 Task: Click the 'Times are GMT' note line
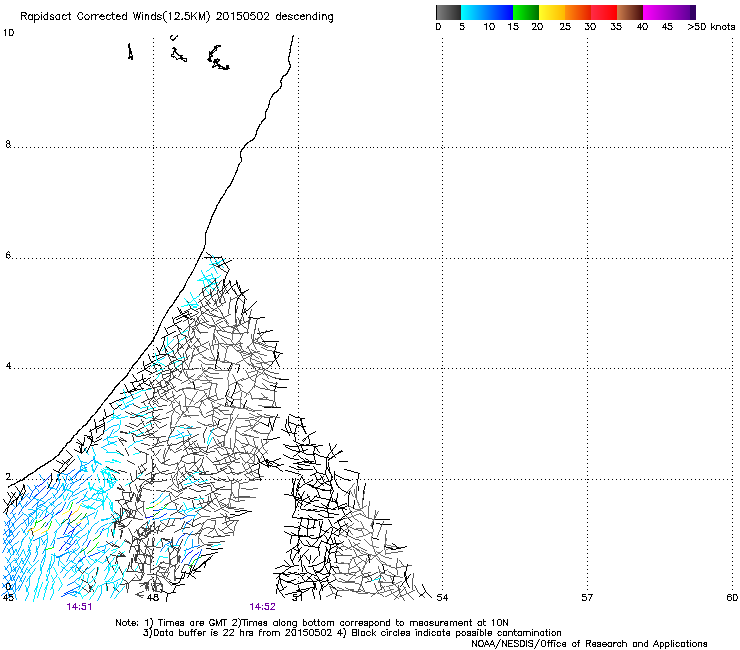[312, 623]
